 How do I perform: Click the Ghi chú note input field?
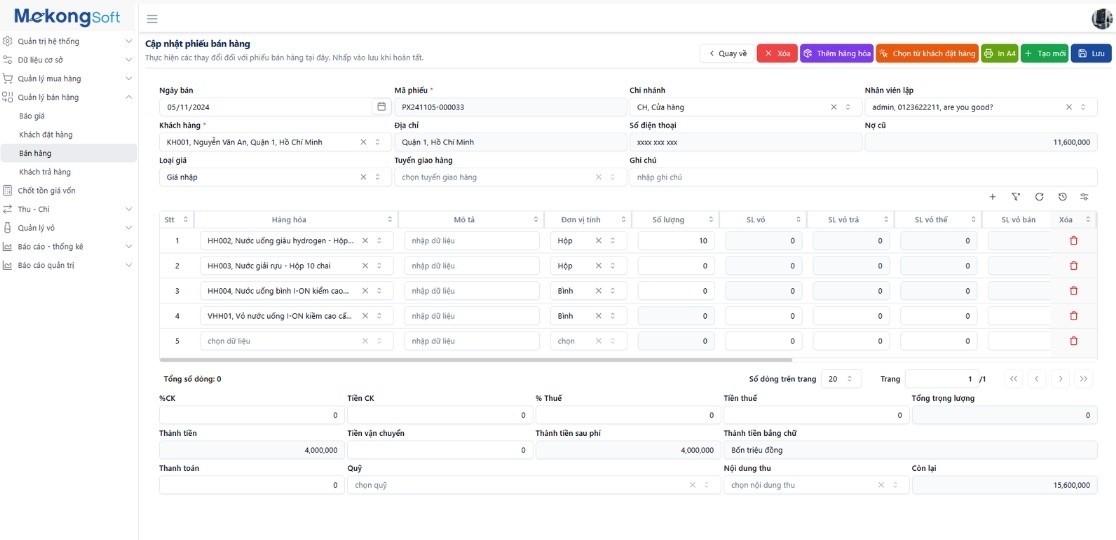pyautogui.click(x=863, y=178)
